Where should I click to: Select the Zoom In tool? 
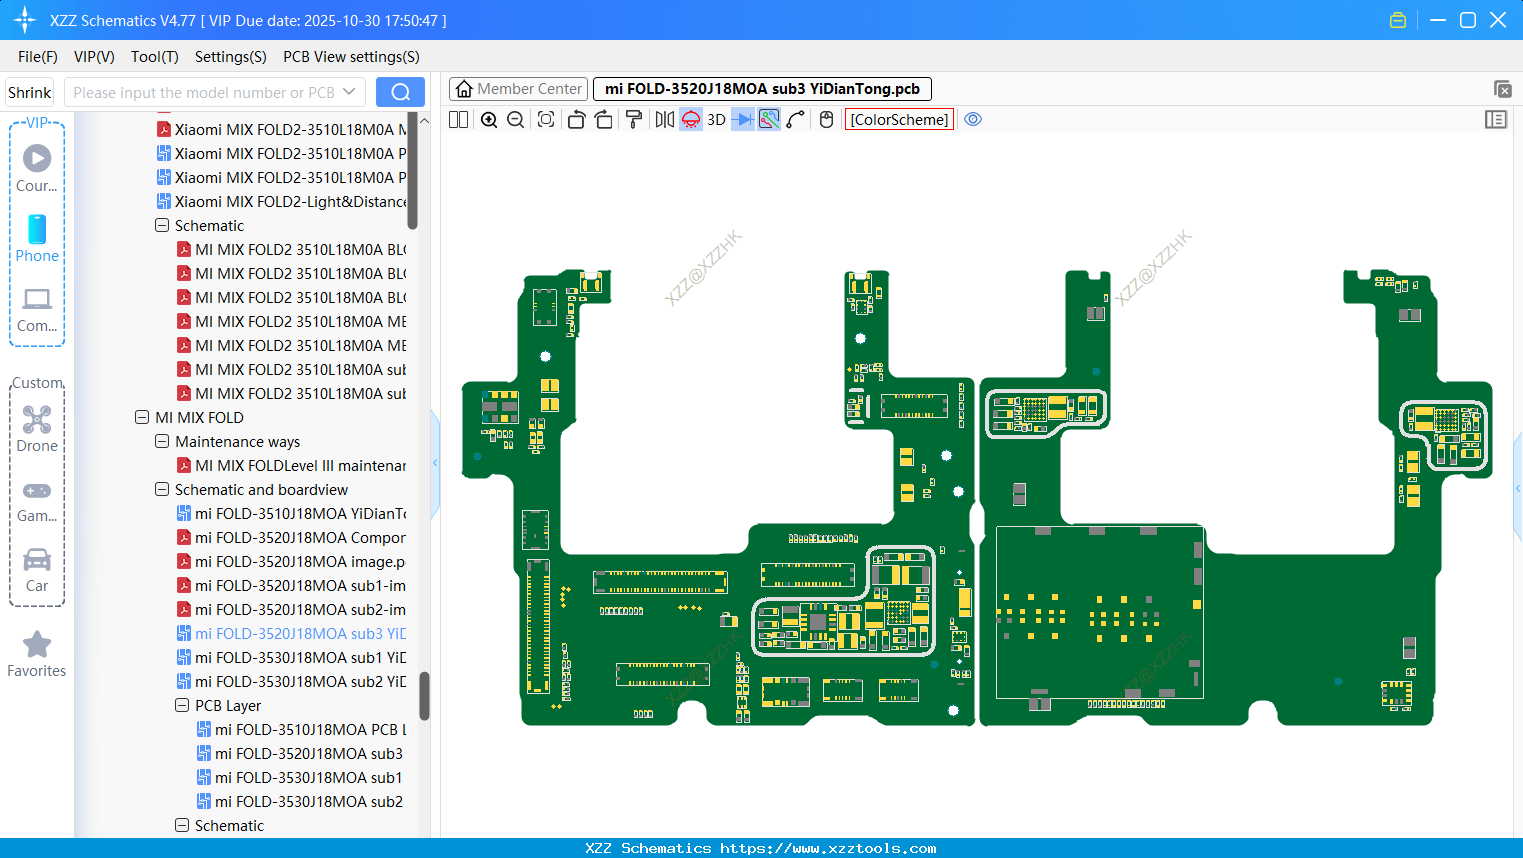(489, 119)
